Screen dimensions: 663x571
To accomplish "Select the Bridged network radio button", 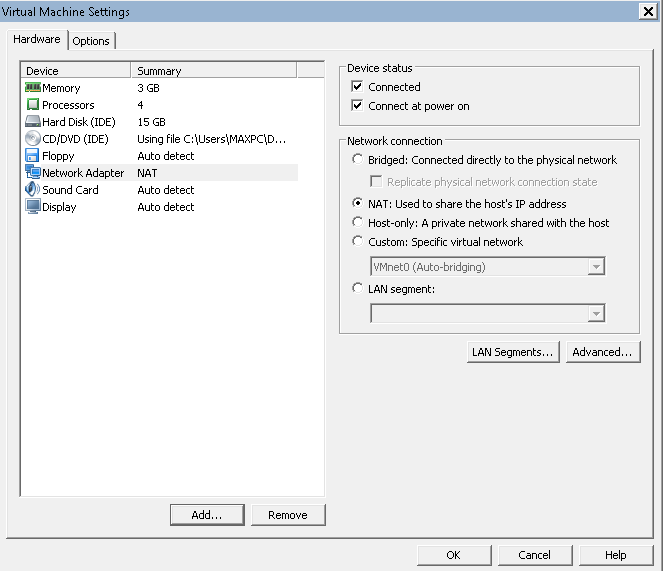I will [358, 160].
